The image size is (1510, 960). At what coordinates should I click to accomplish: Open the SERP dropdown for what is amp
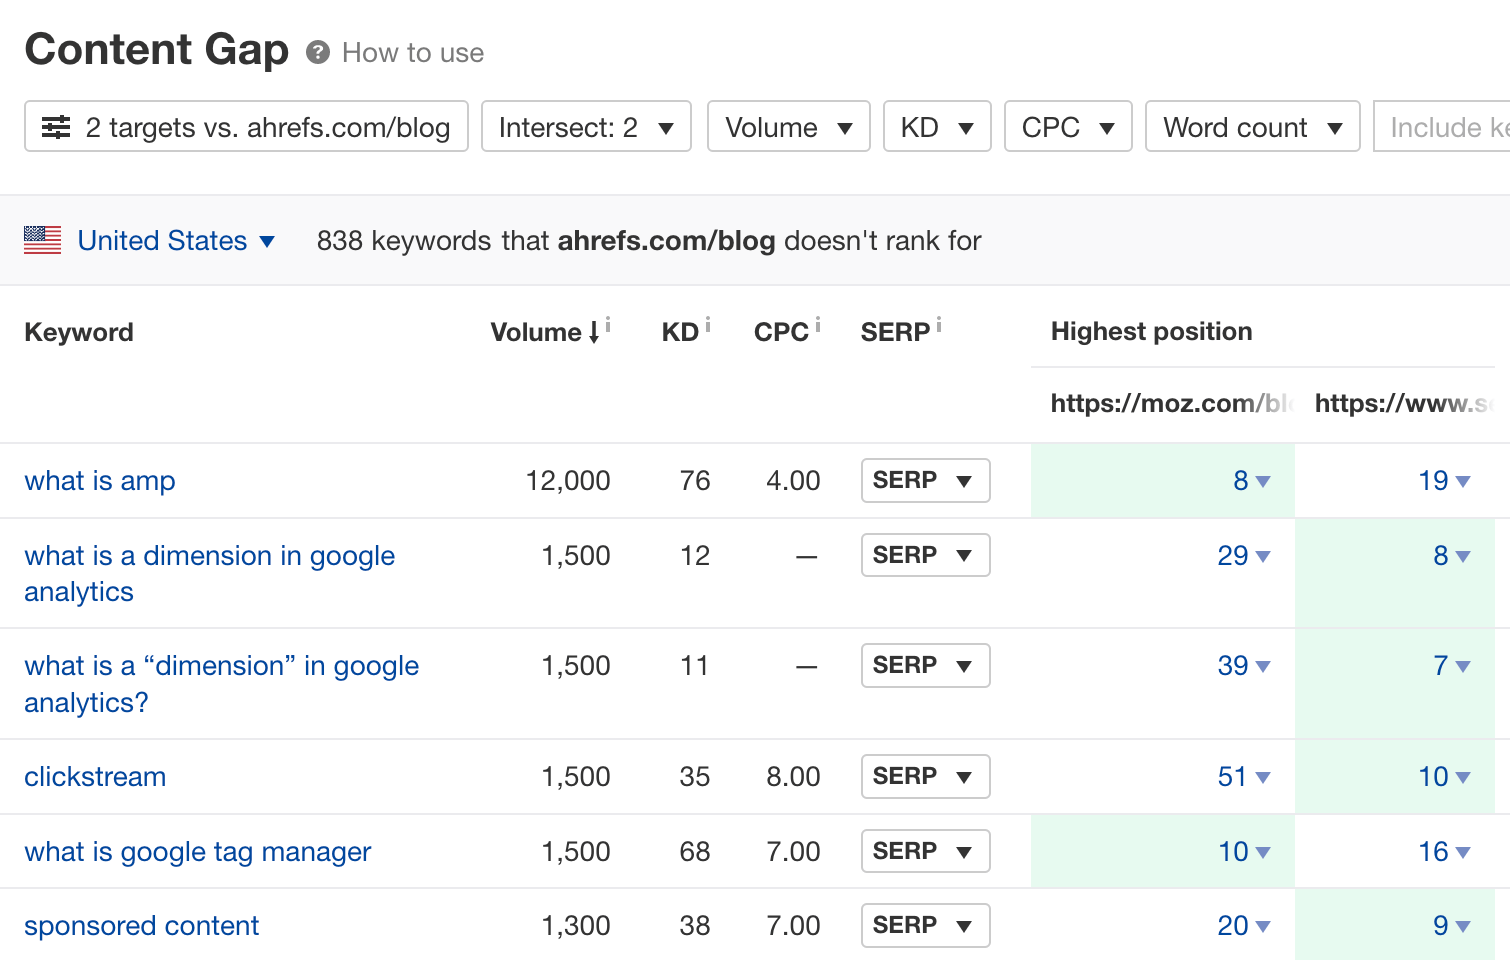click(x=924, y=480)
